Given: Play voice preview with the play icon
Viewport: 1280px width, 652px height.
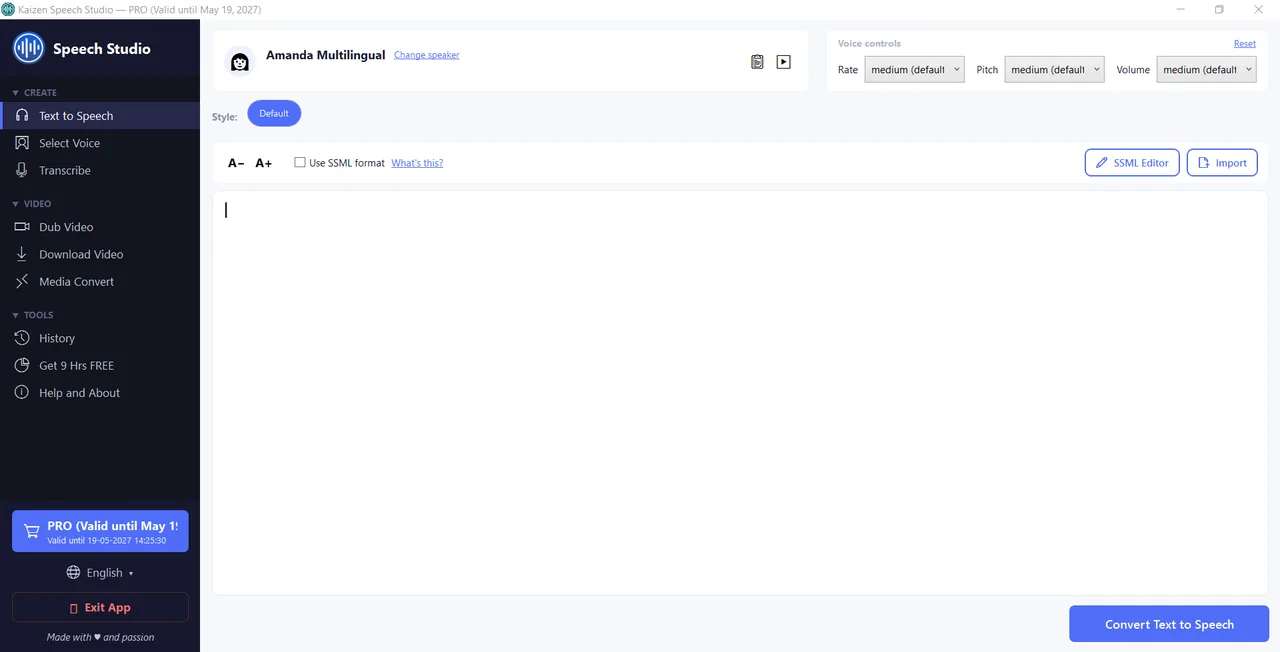Looking at the screenshot, I should point(784,62).
